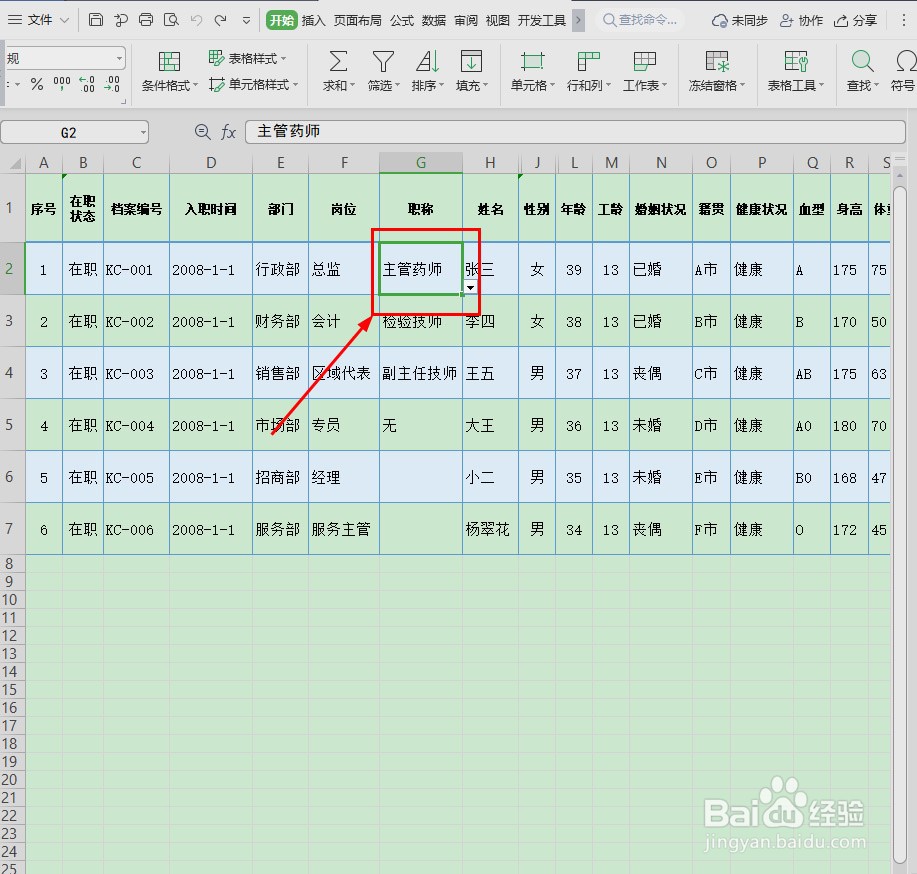
Task: Switch to the 审阅 (Review) tab
Action: pos(466,20)
